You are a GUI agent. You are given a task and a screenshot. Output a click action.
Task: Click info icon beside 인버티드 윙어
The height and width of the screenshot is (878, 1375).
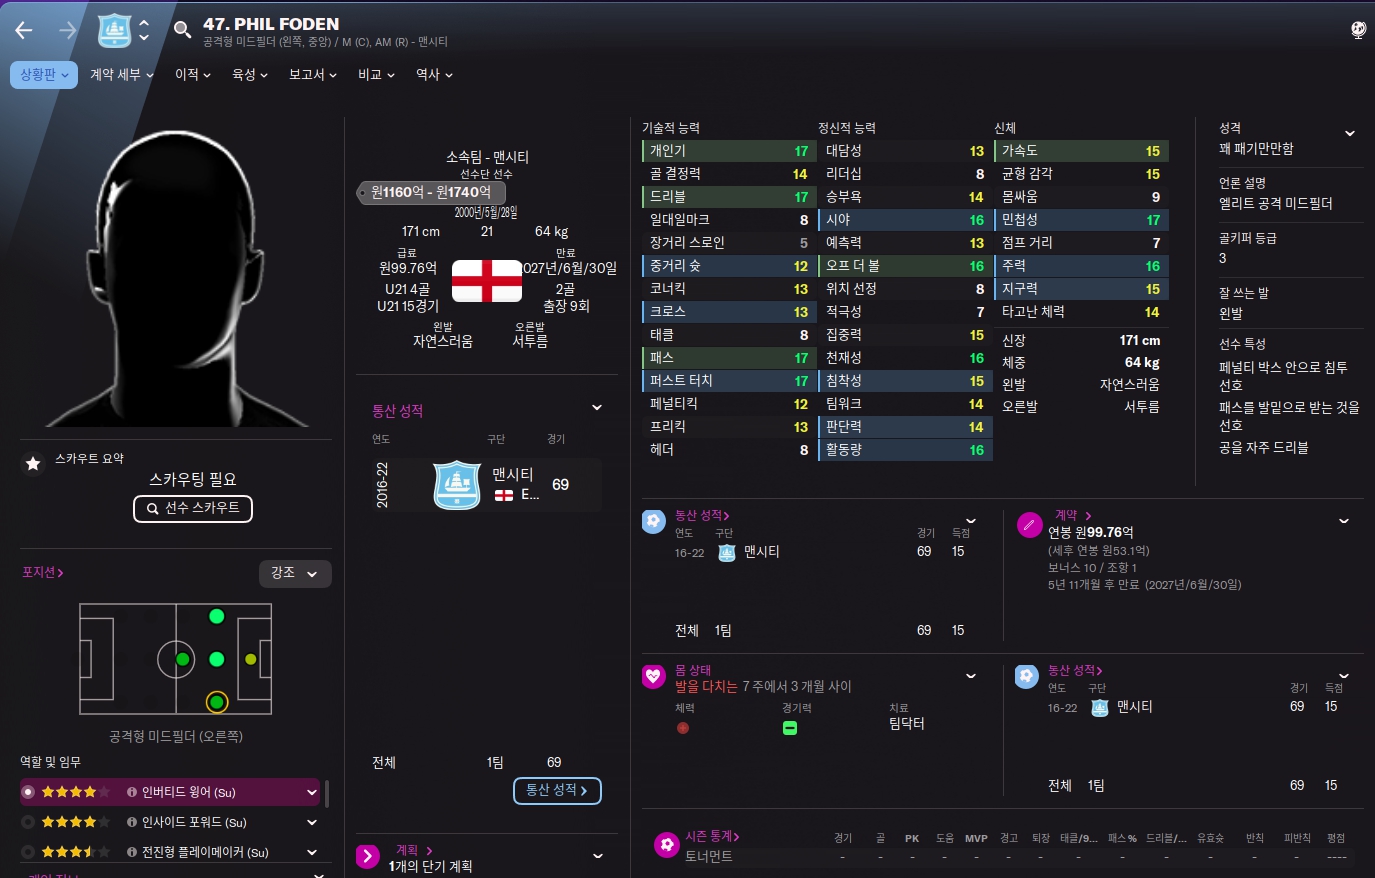[132, 792]
